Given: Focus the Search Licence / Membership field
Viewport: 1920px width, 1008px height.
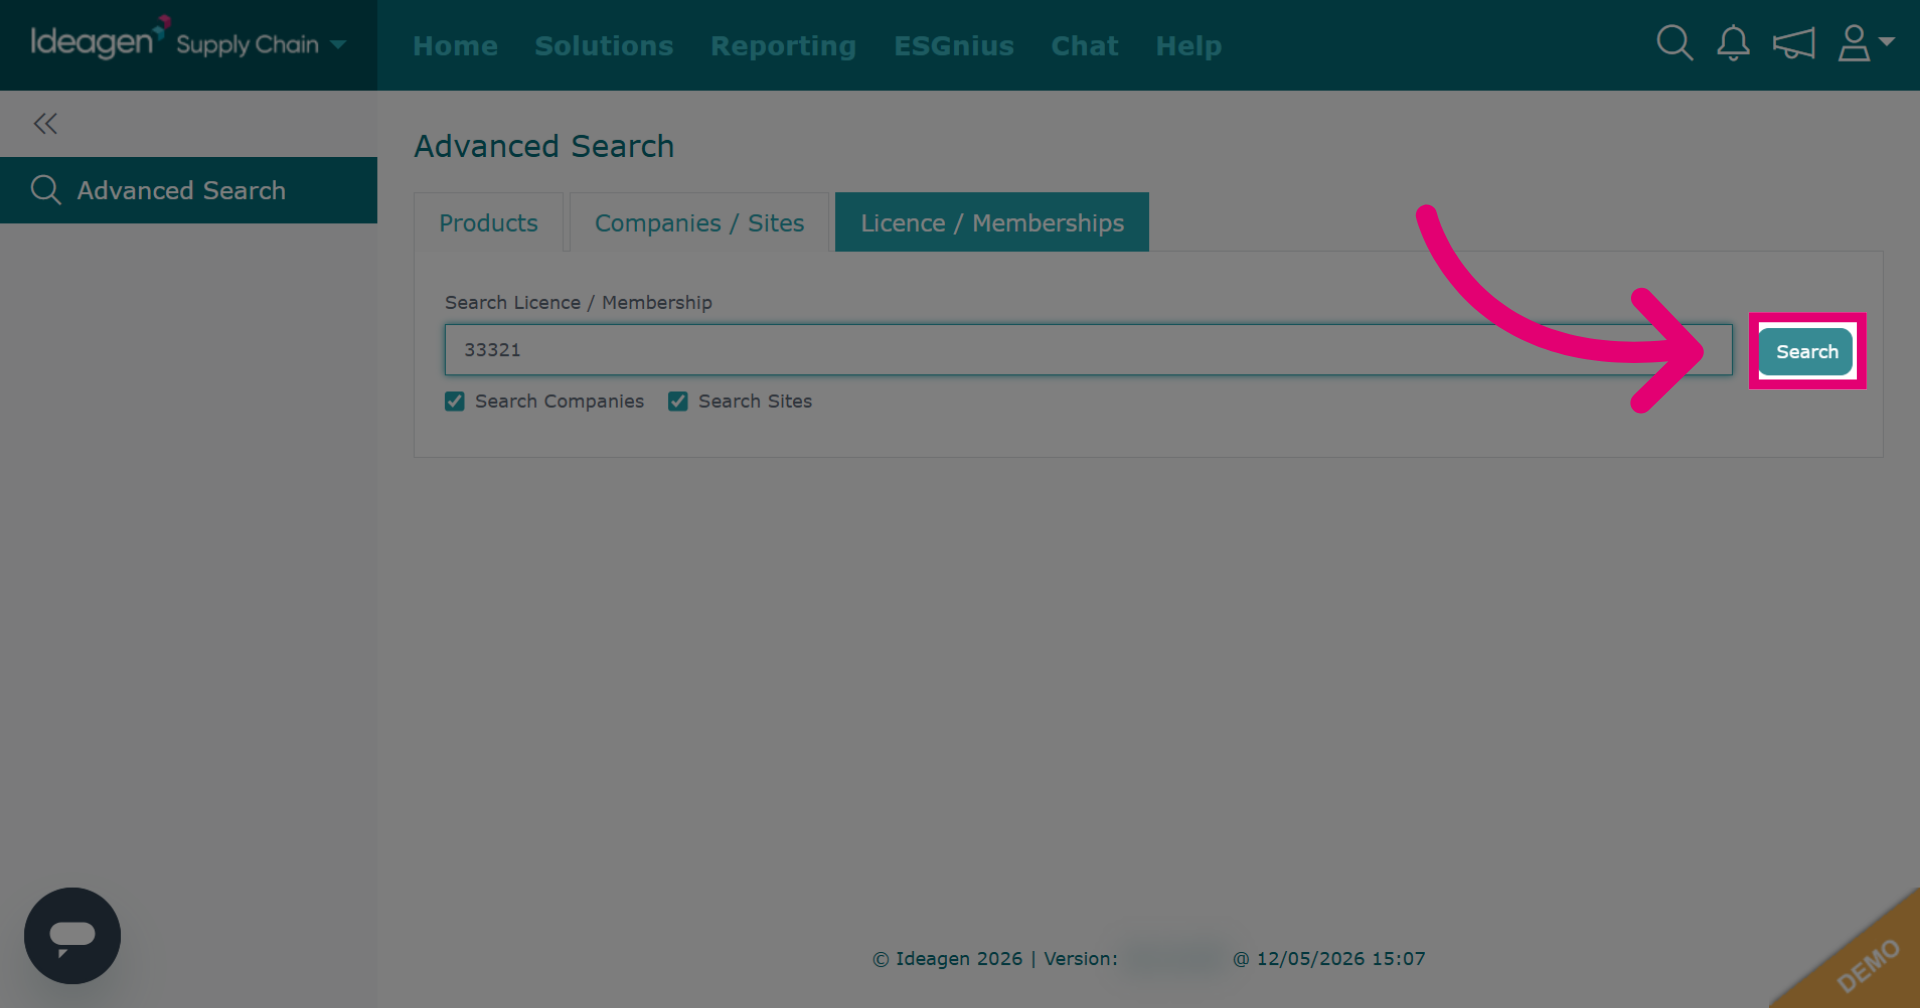Looking at the screenshot, I should tap(1088, 349).
